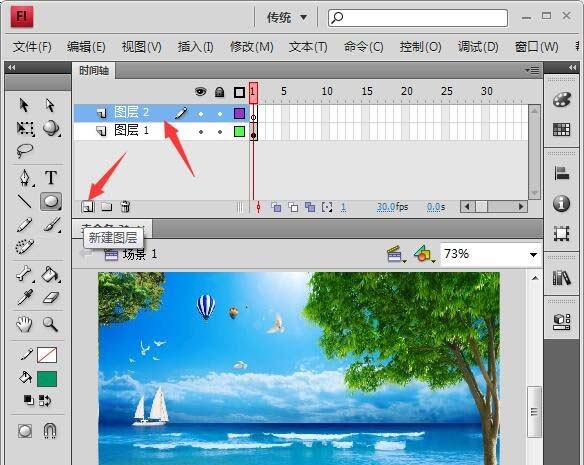Open the 修改(M) menu
584x465 pixels.
(252, 47)
